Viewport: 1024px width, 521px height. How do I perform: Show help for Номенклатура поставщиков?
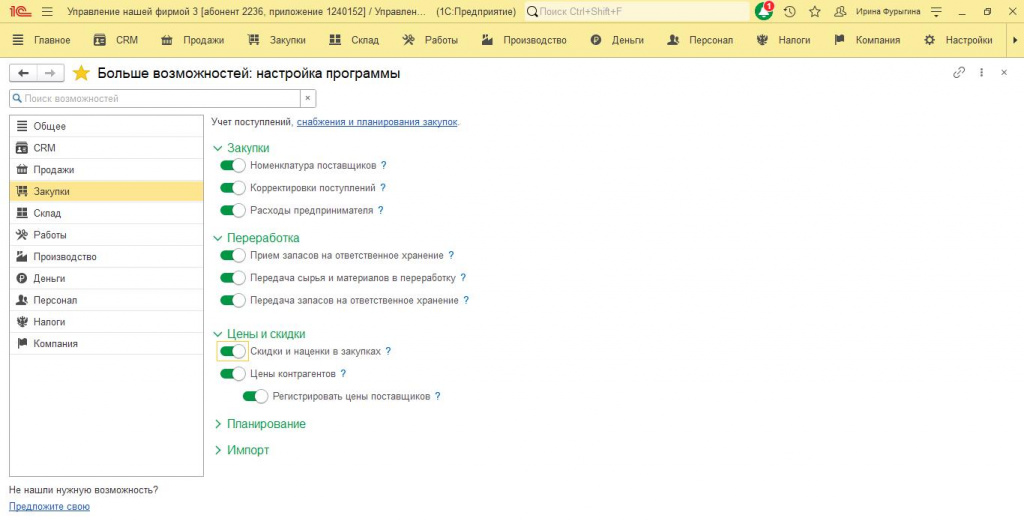click(x=384, y=166)
